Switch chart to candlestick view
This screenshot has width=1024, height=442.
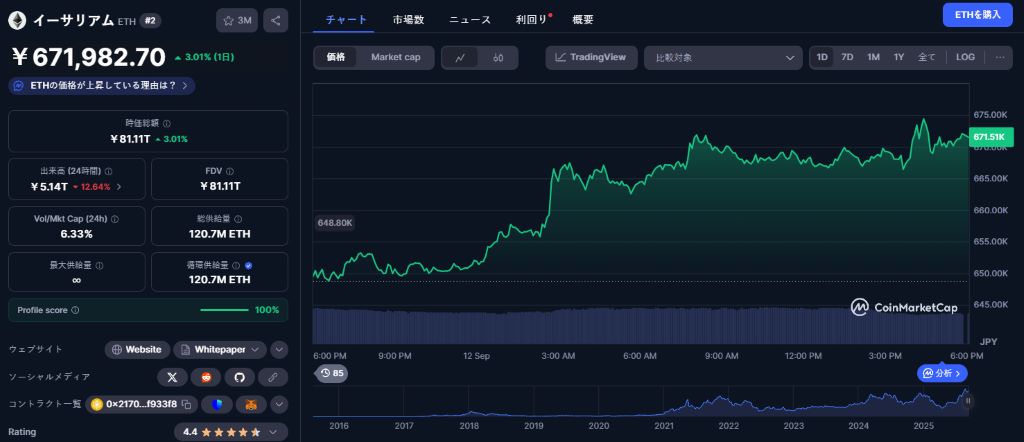(497, 58)
